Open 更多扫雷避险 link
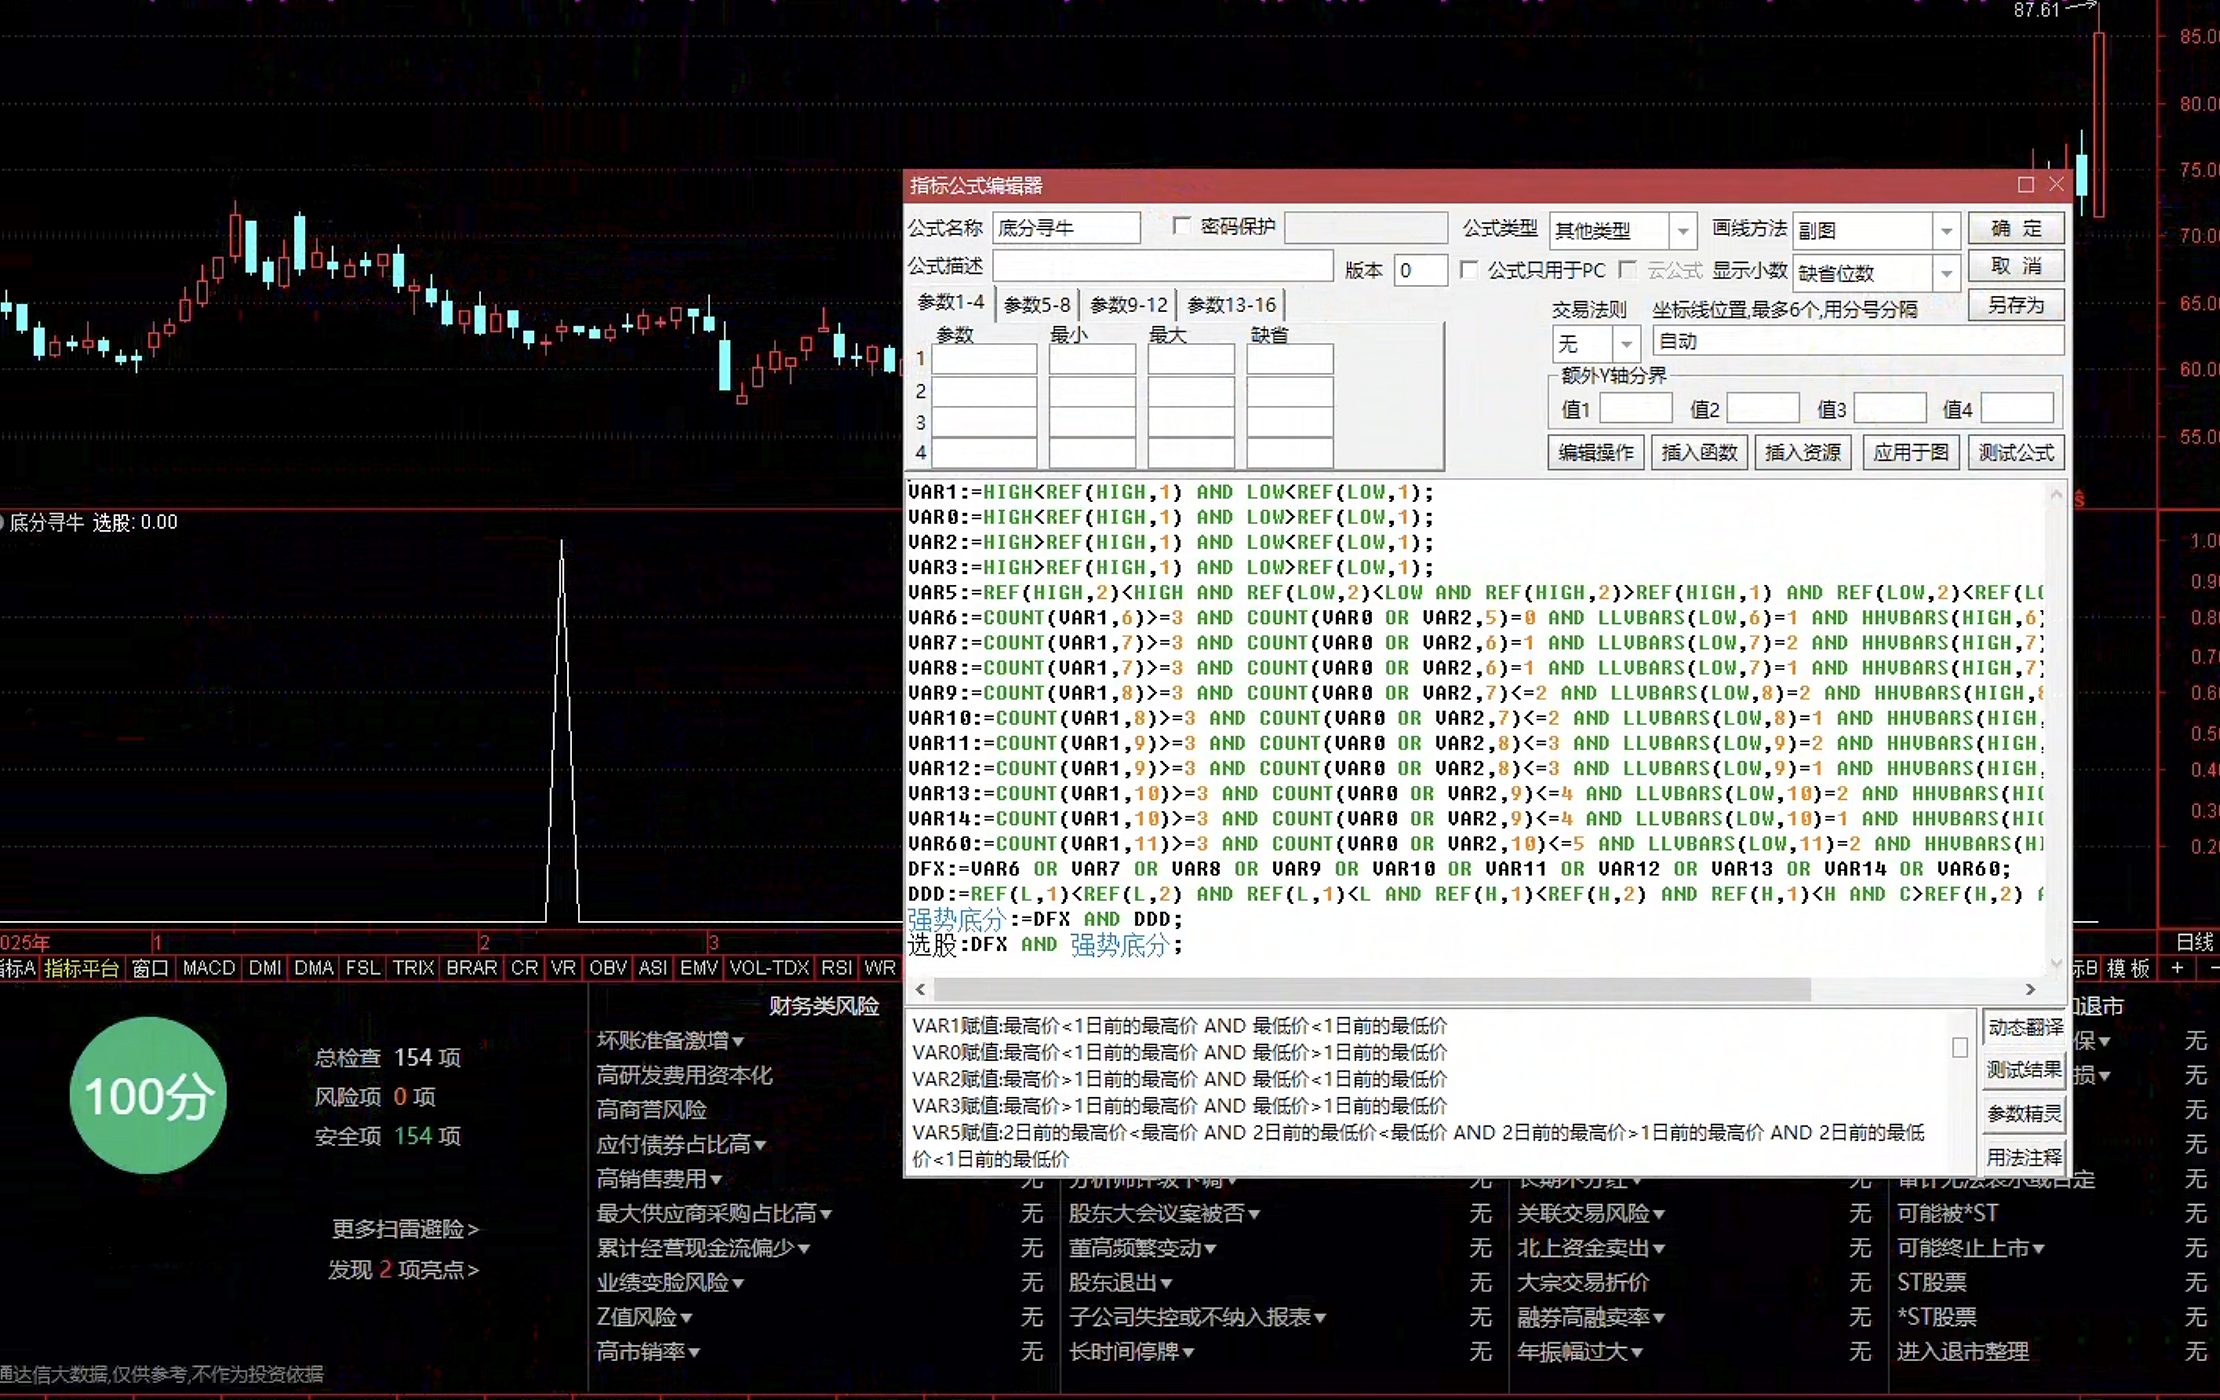Viewport: 2220px width, 1400px height. pyautogui.click(x=405, y=1228)
